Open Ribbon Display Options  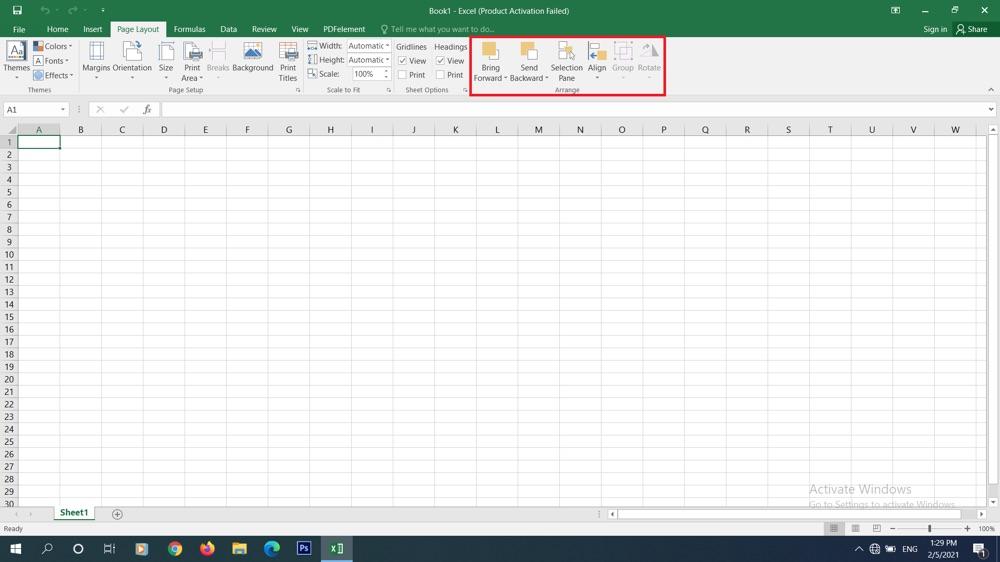click(x=895, y=10)
